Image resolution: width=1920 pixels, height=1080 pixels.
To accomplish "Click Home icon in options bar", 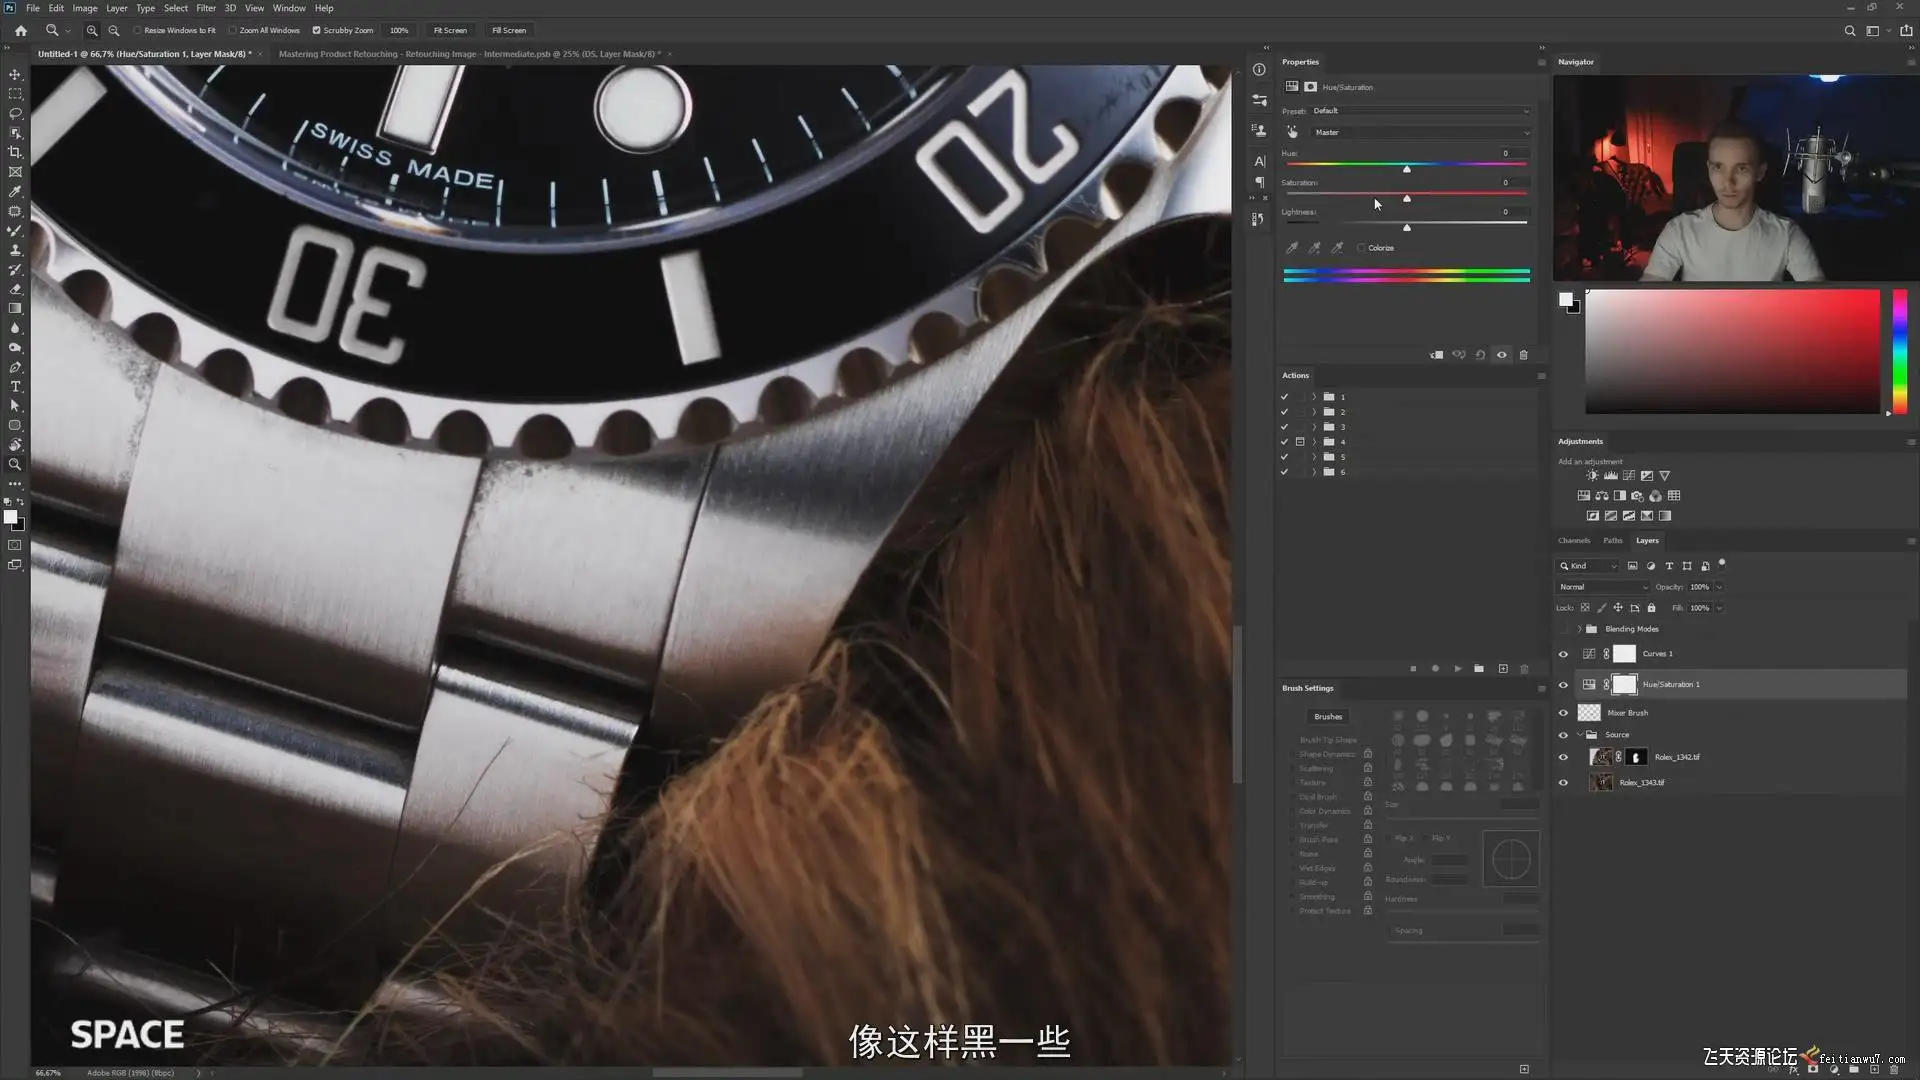I will point(20,30).
